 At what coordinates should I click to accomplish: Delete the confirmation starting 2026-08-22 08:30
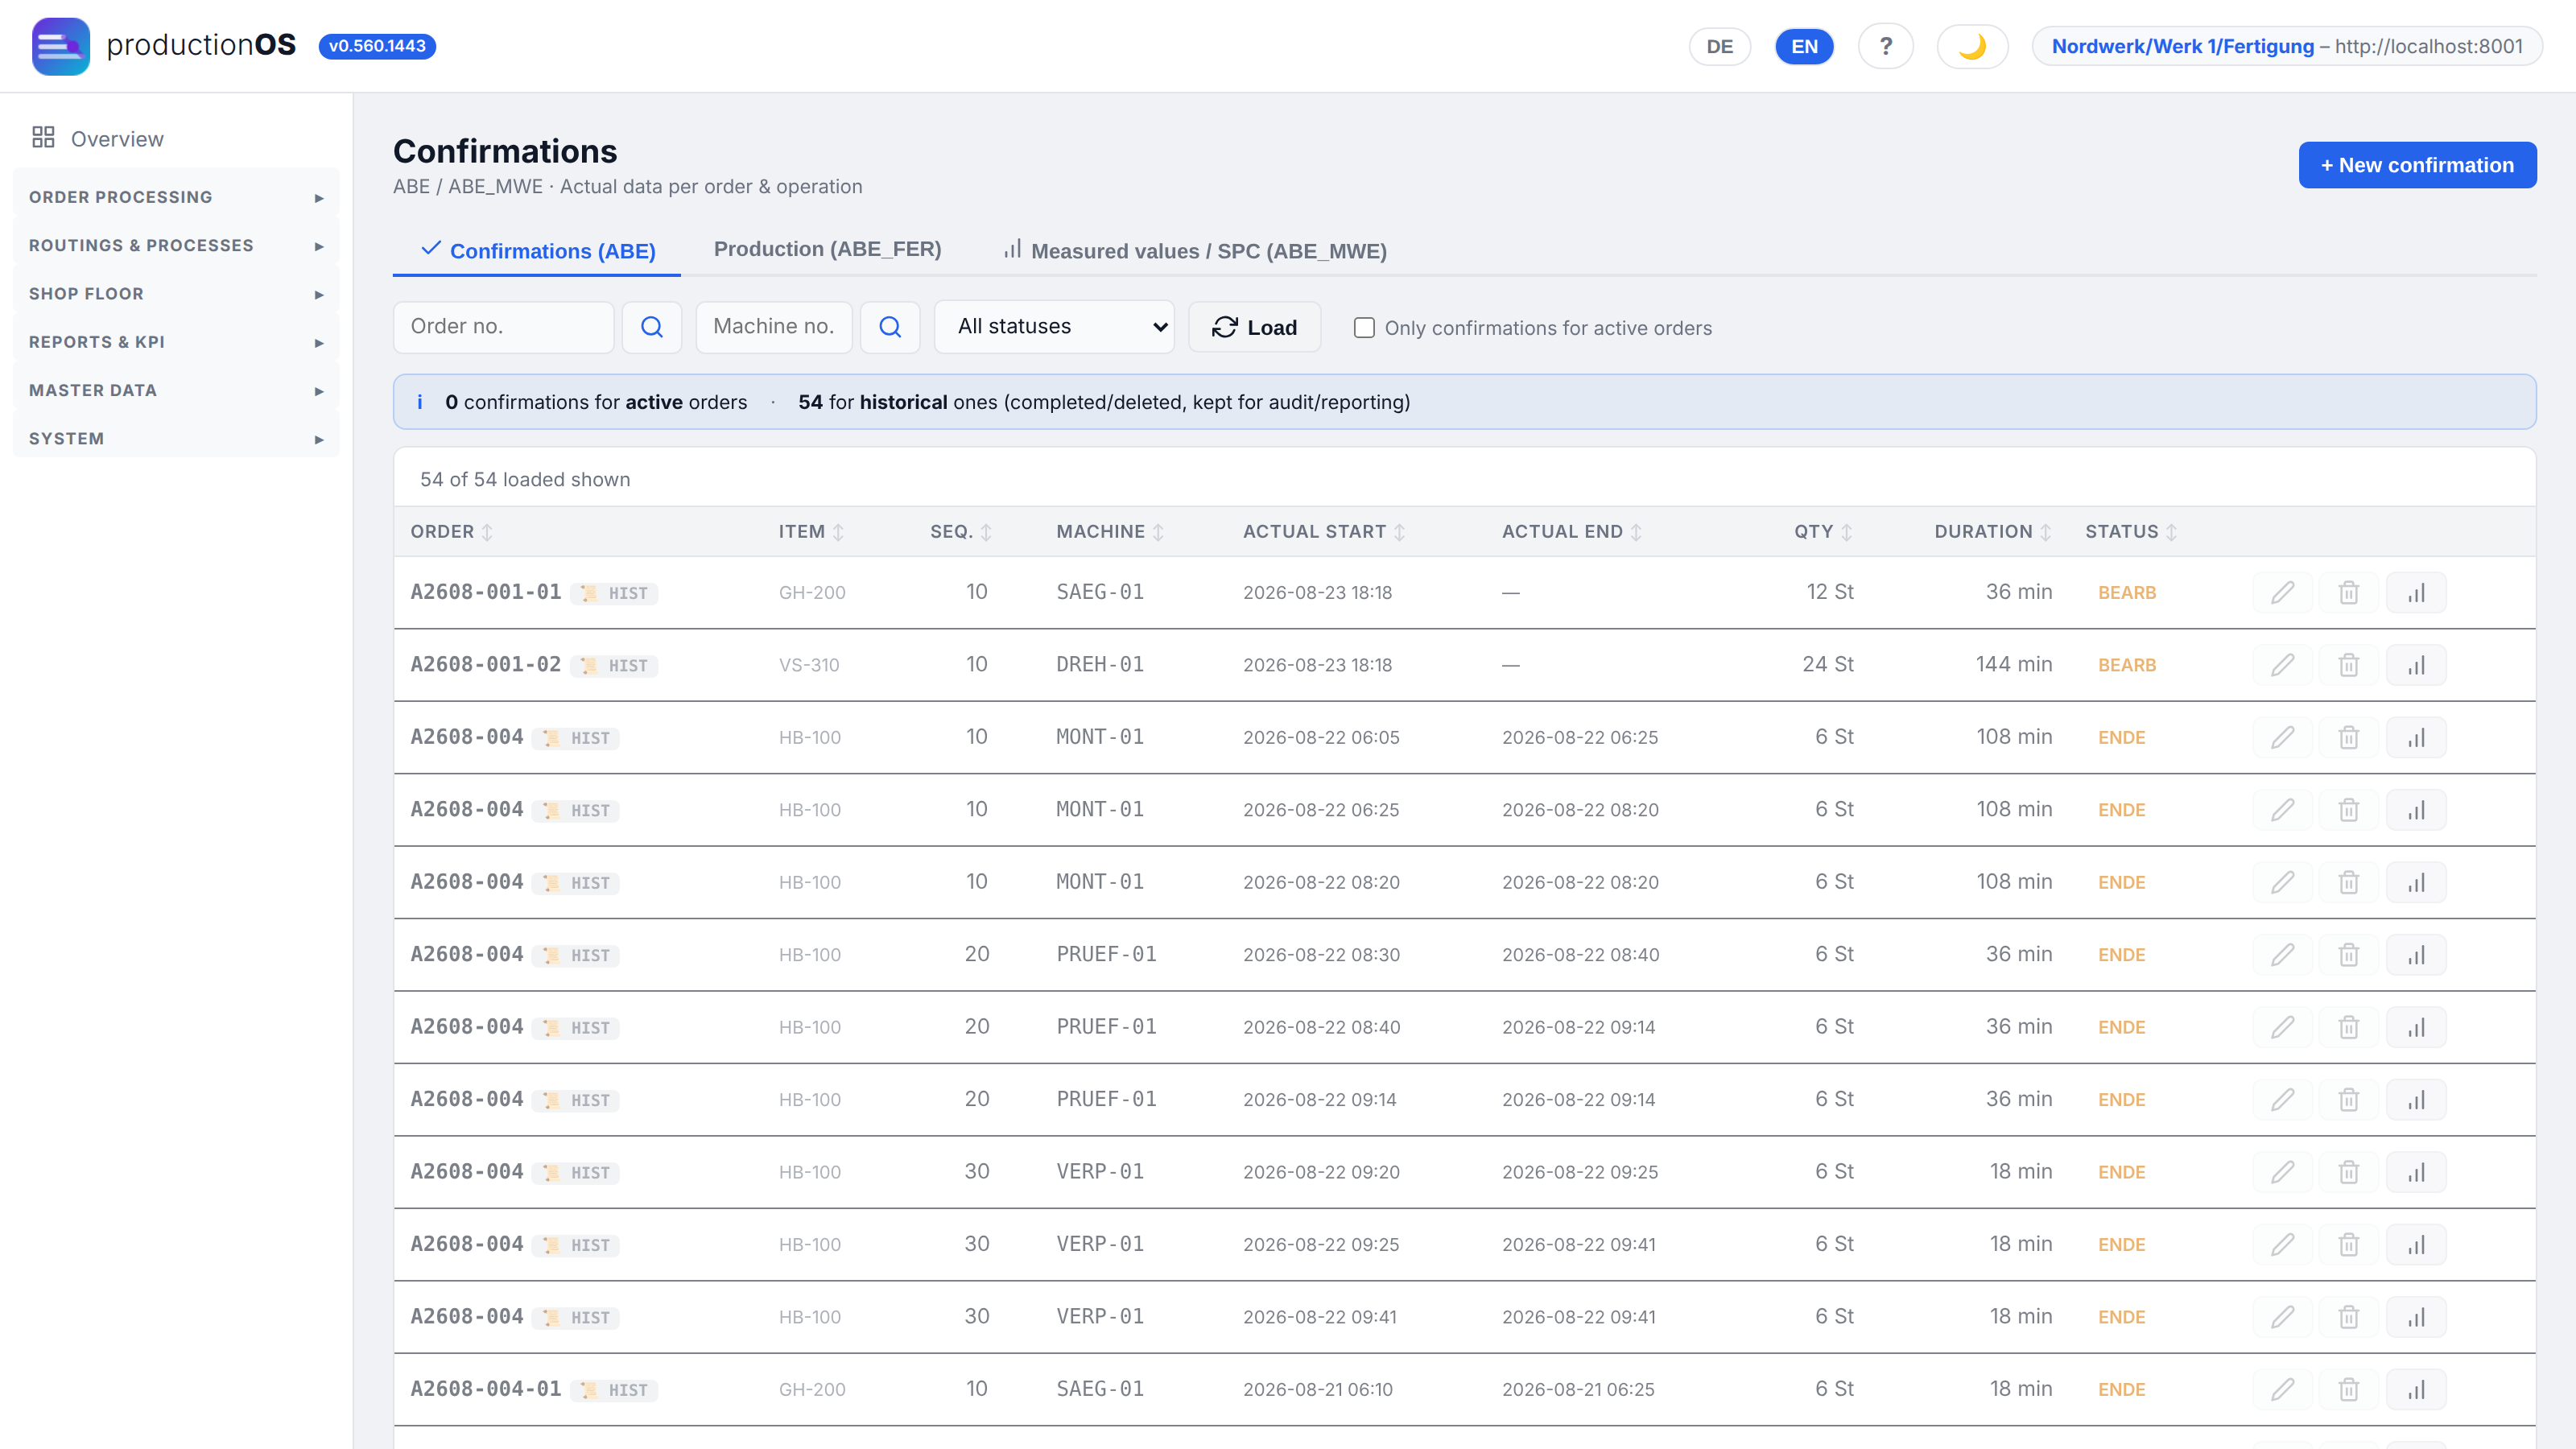tap(2349, 955)
